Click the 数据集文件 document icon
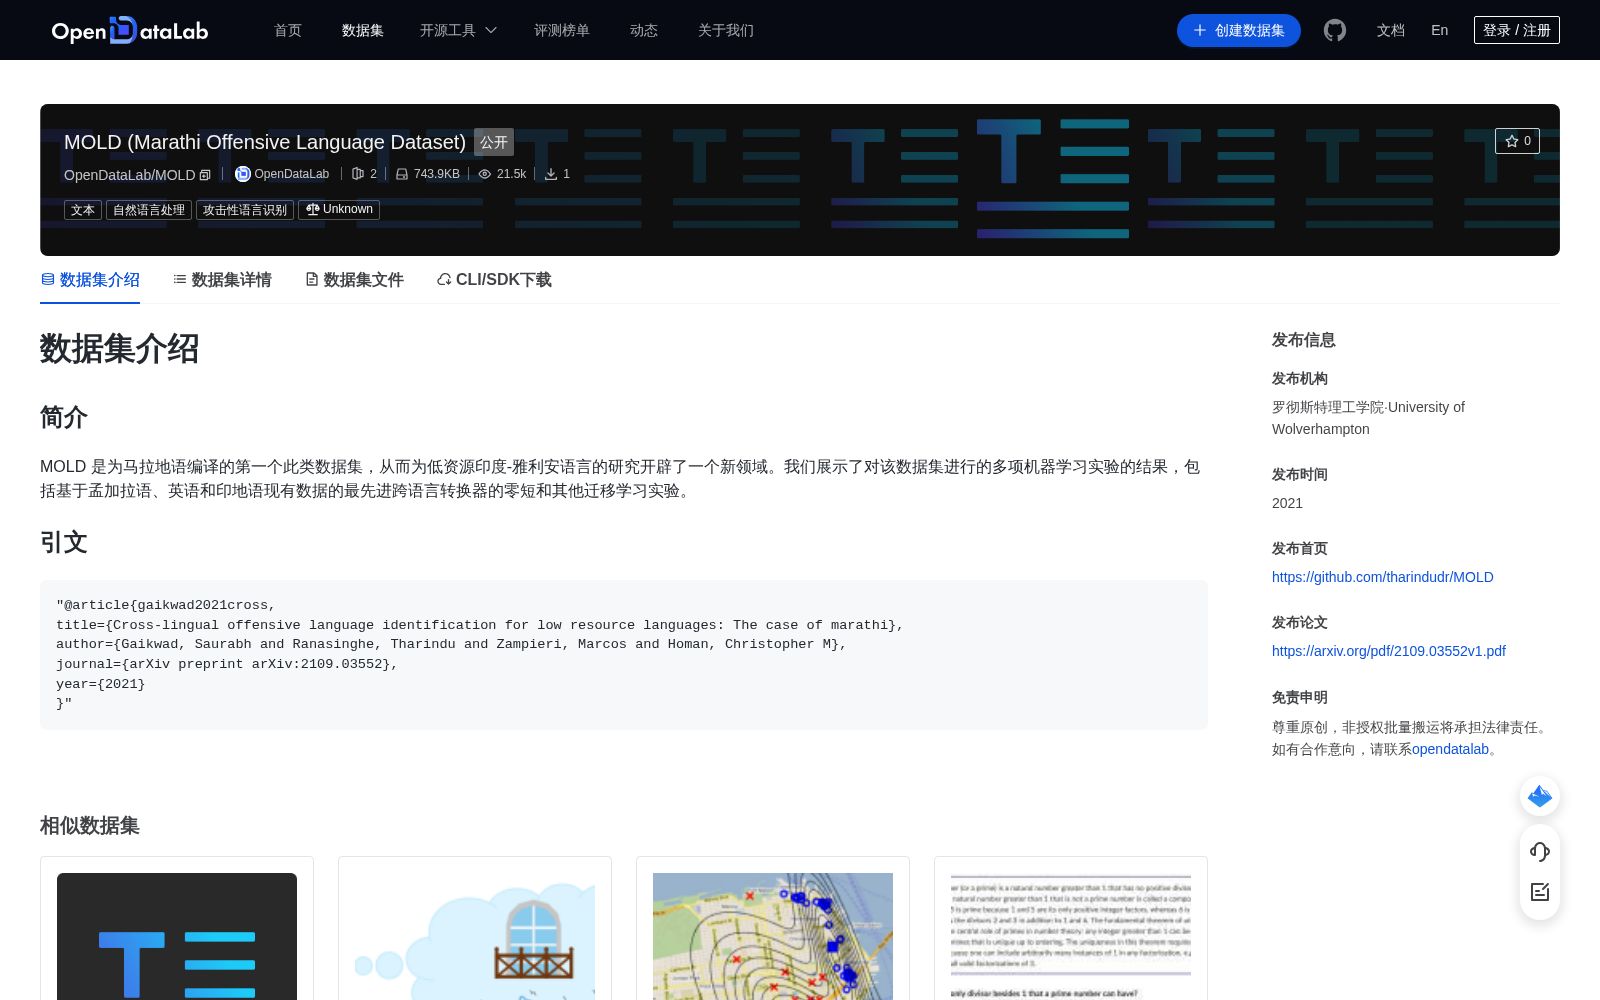 [312, 279]
